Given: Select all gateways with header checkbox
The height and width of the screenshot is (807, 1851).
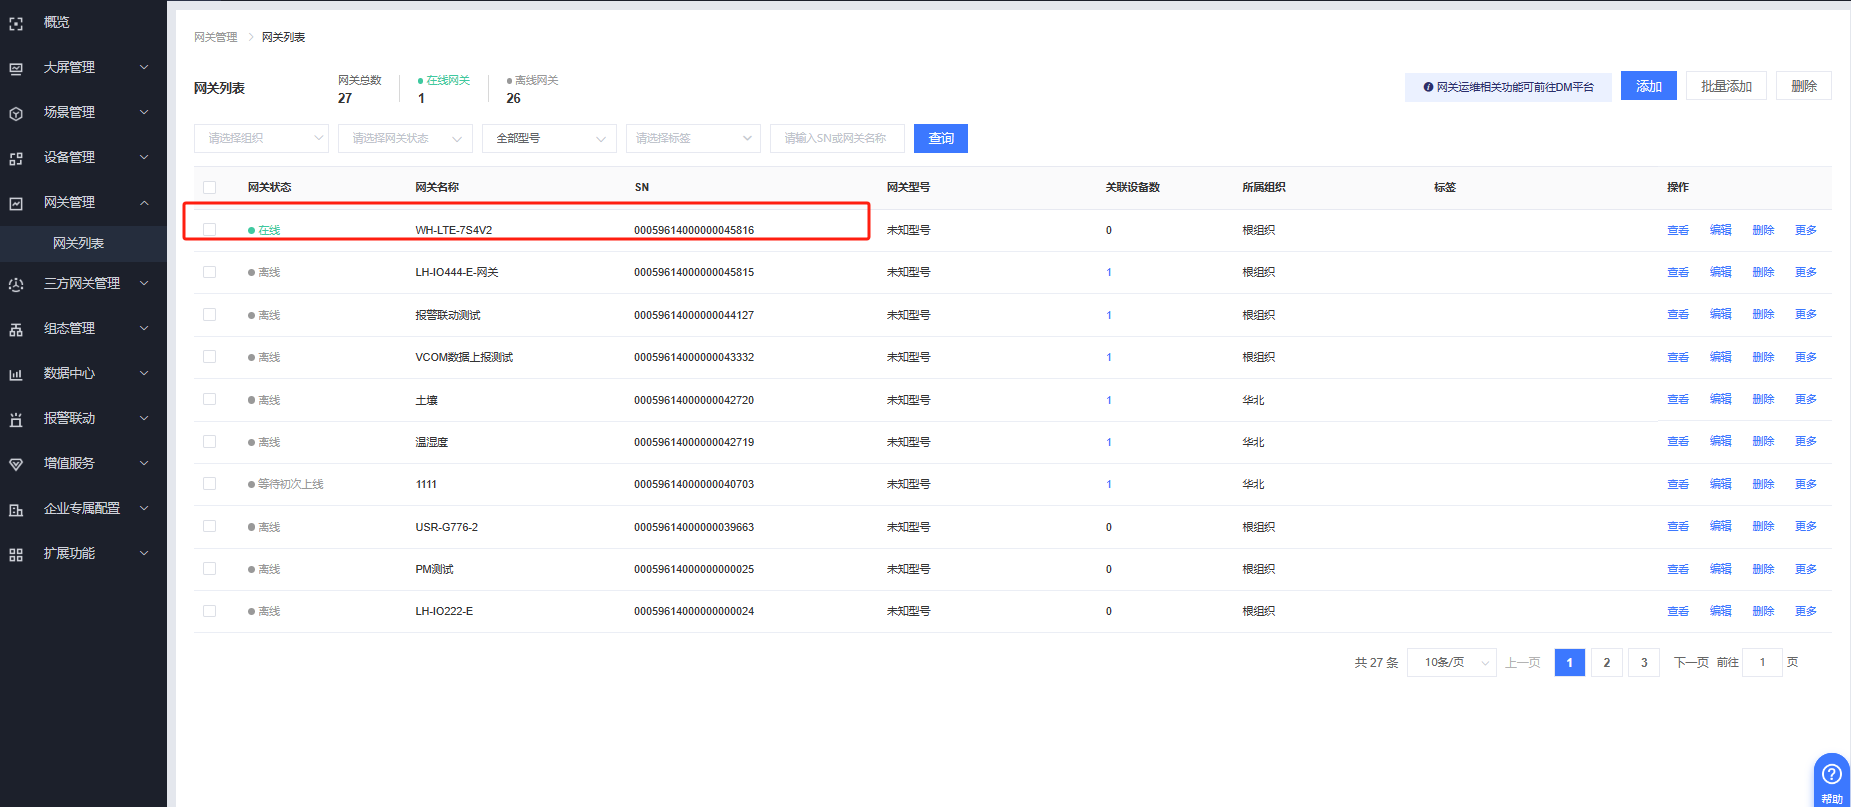Looking at the screenshot, I should click(x=209, y=187).
